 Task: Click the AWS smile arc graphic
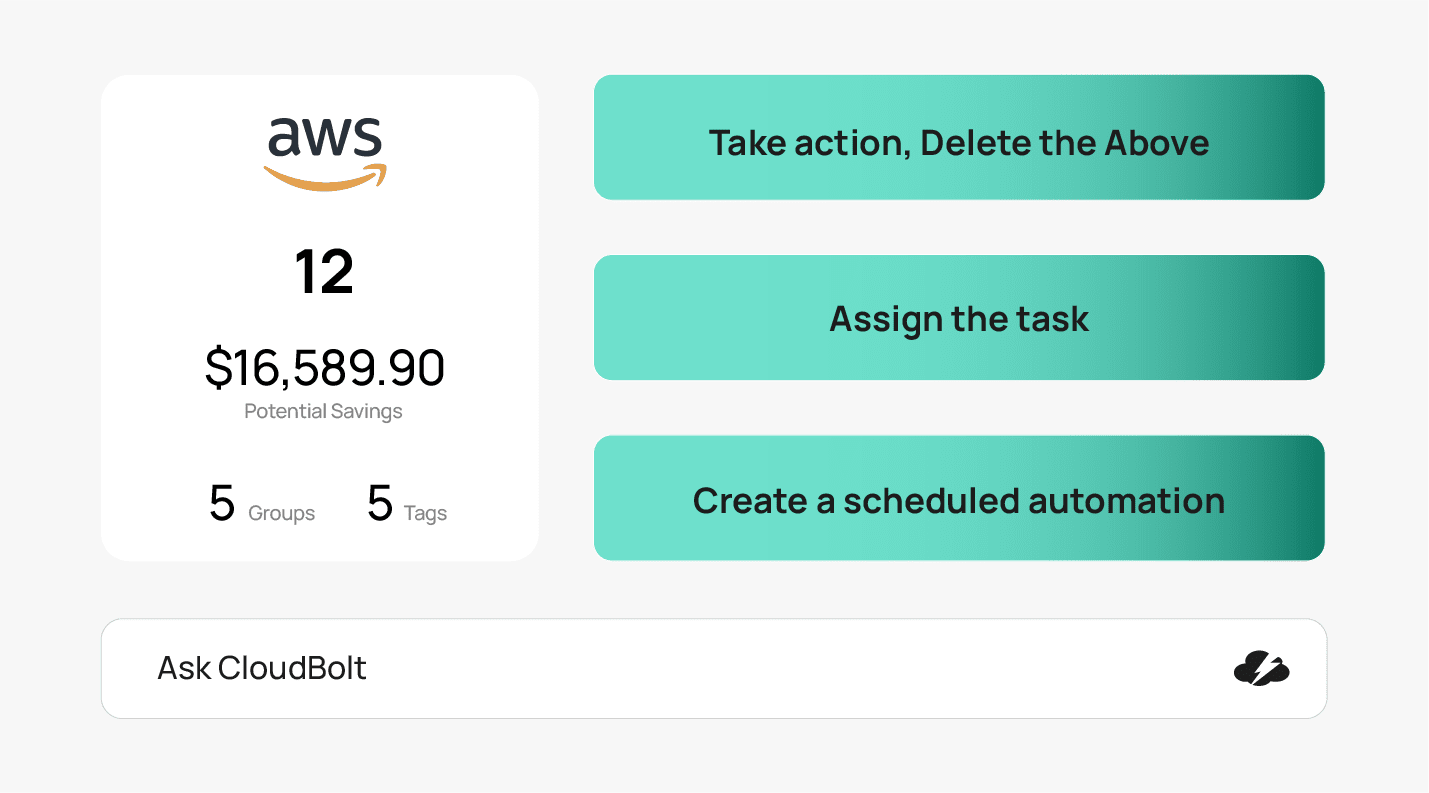322,178
